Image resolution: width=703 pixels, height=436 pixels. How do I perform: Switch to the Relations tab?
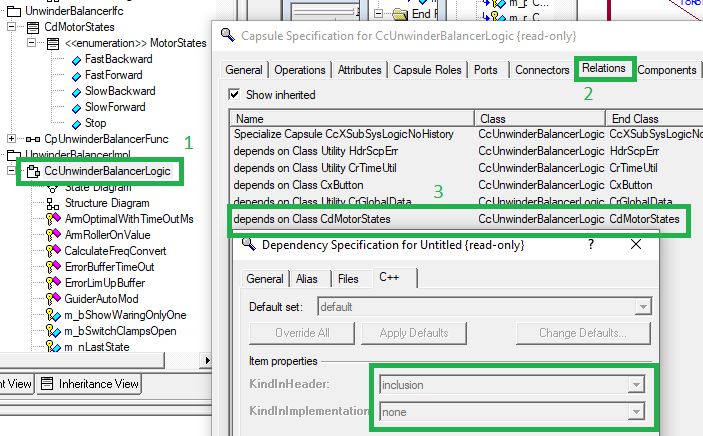pos(604,68)
